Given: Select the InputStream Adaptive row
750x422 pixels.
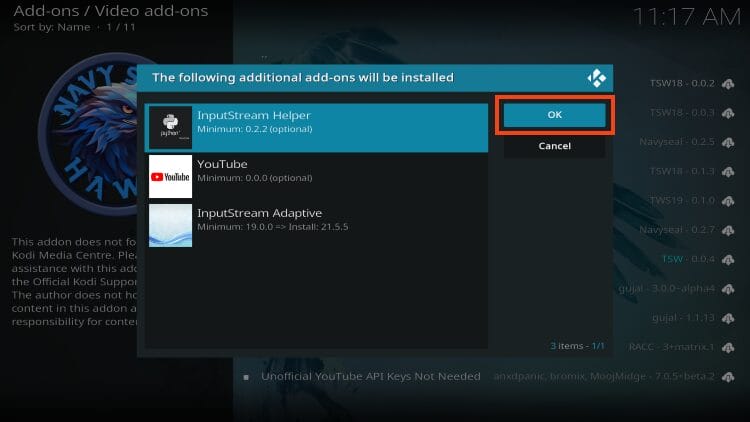Looking at the screenshot, I should pos(316,225).
